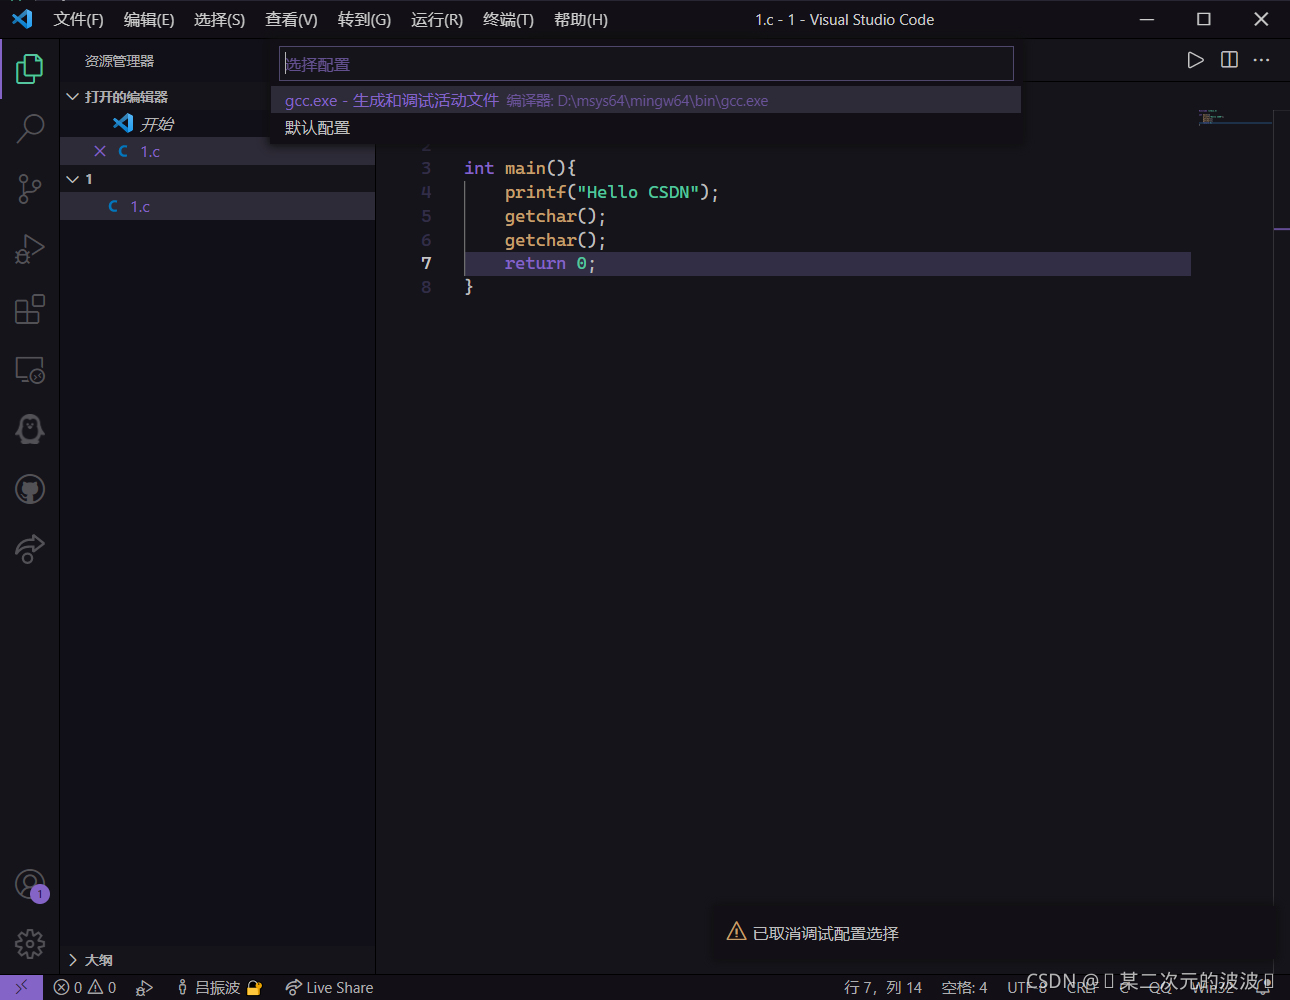Click the int main line of code
Screen dimensions: 1290x1000
click(x=520, y=168)
